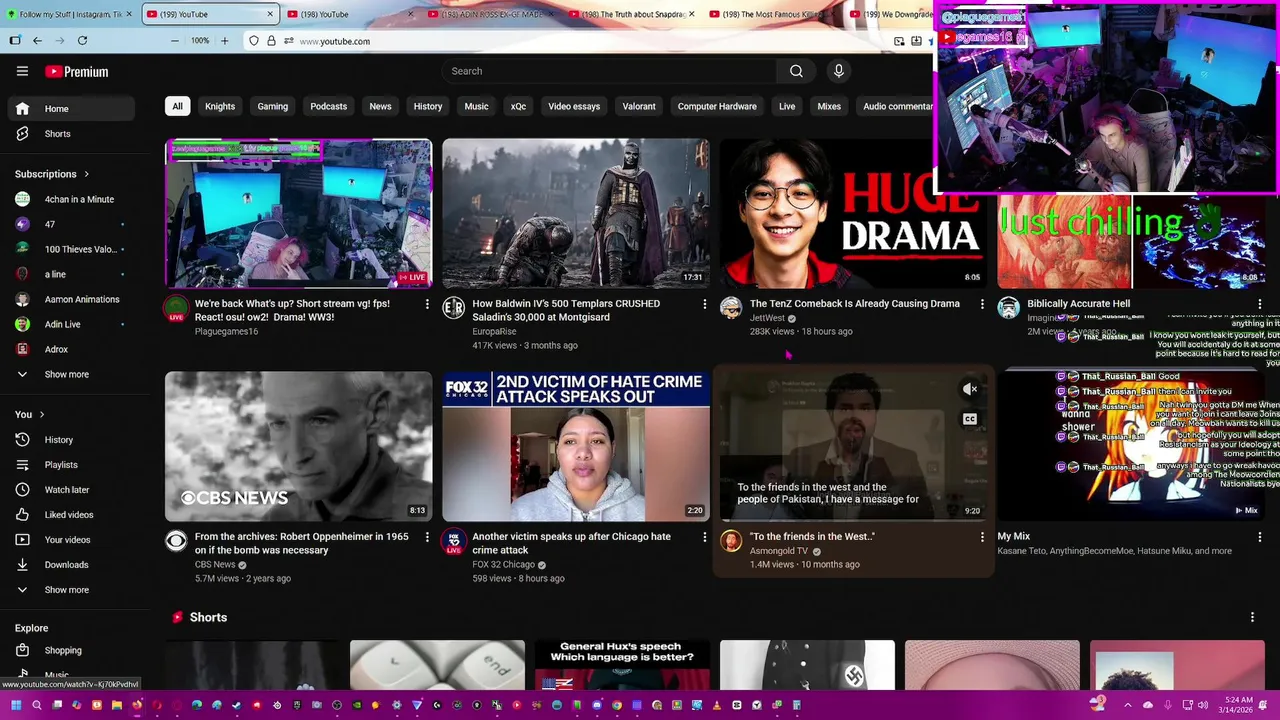Open options for the Biblically Accurate Hell video
This screenshot has height=720, width=1280.
click(1259, 304)
